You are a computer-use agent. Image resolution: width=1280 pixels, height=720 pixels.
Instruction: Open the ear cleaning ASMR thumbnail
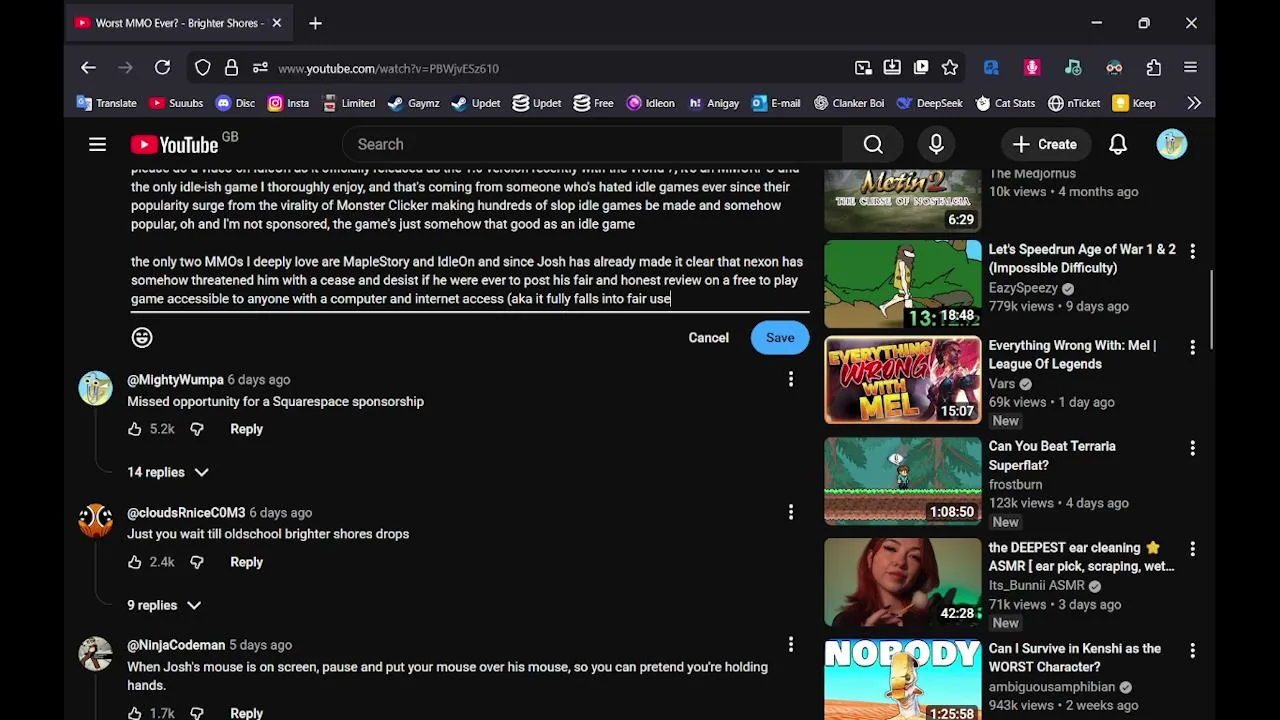[902, 582]
